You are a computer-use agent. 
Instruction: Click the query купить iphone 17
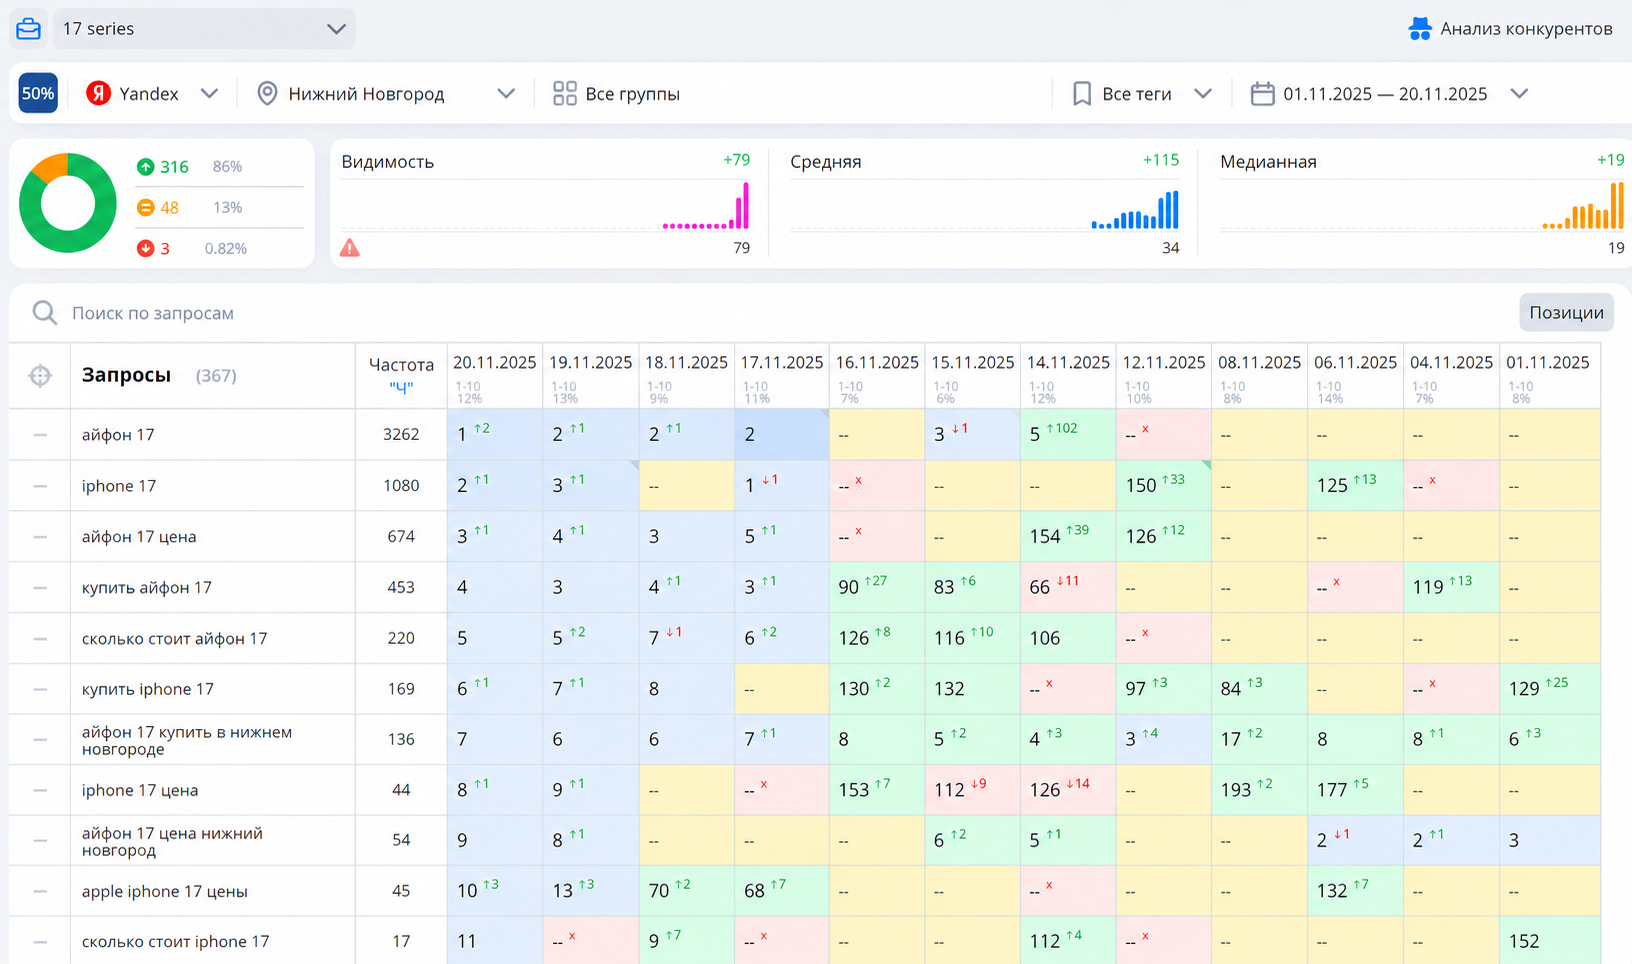[148, 689]
